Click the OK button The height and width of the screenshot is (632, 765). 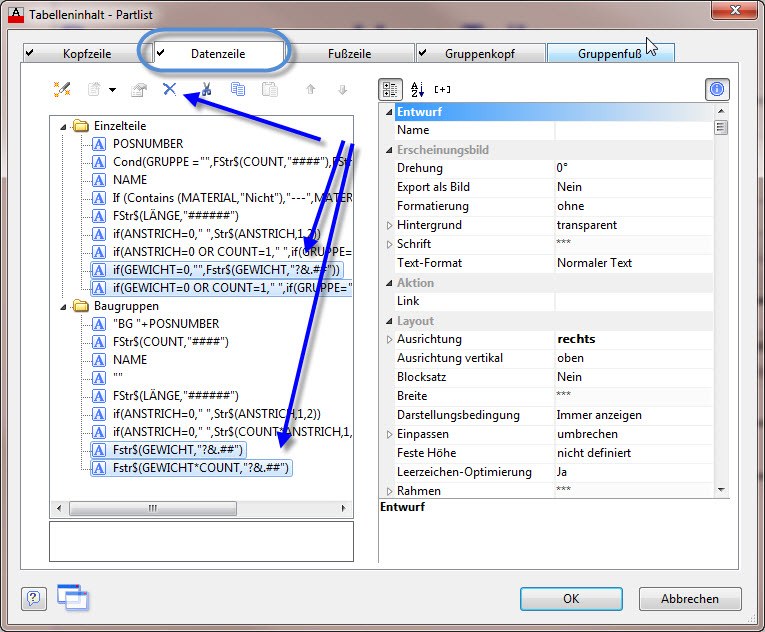click(571, 599)
